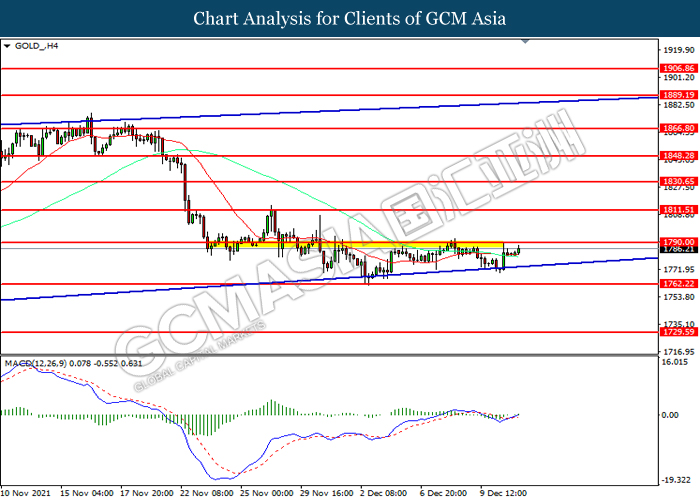Click the 1901.20 axis value
Screen dimensions: 700x500
[678, 78]
